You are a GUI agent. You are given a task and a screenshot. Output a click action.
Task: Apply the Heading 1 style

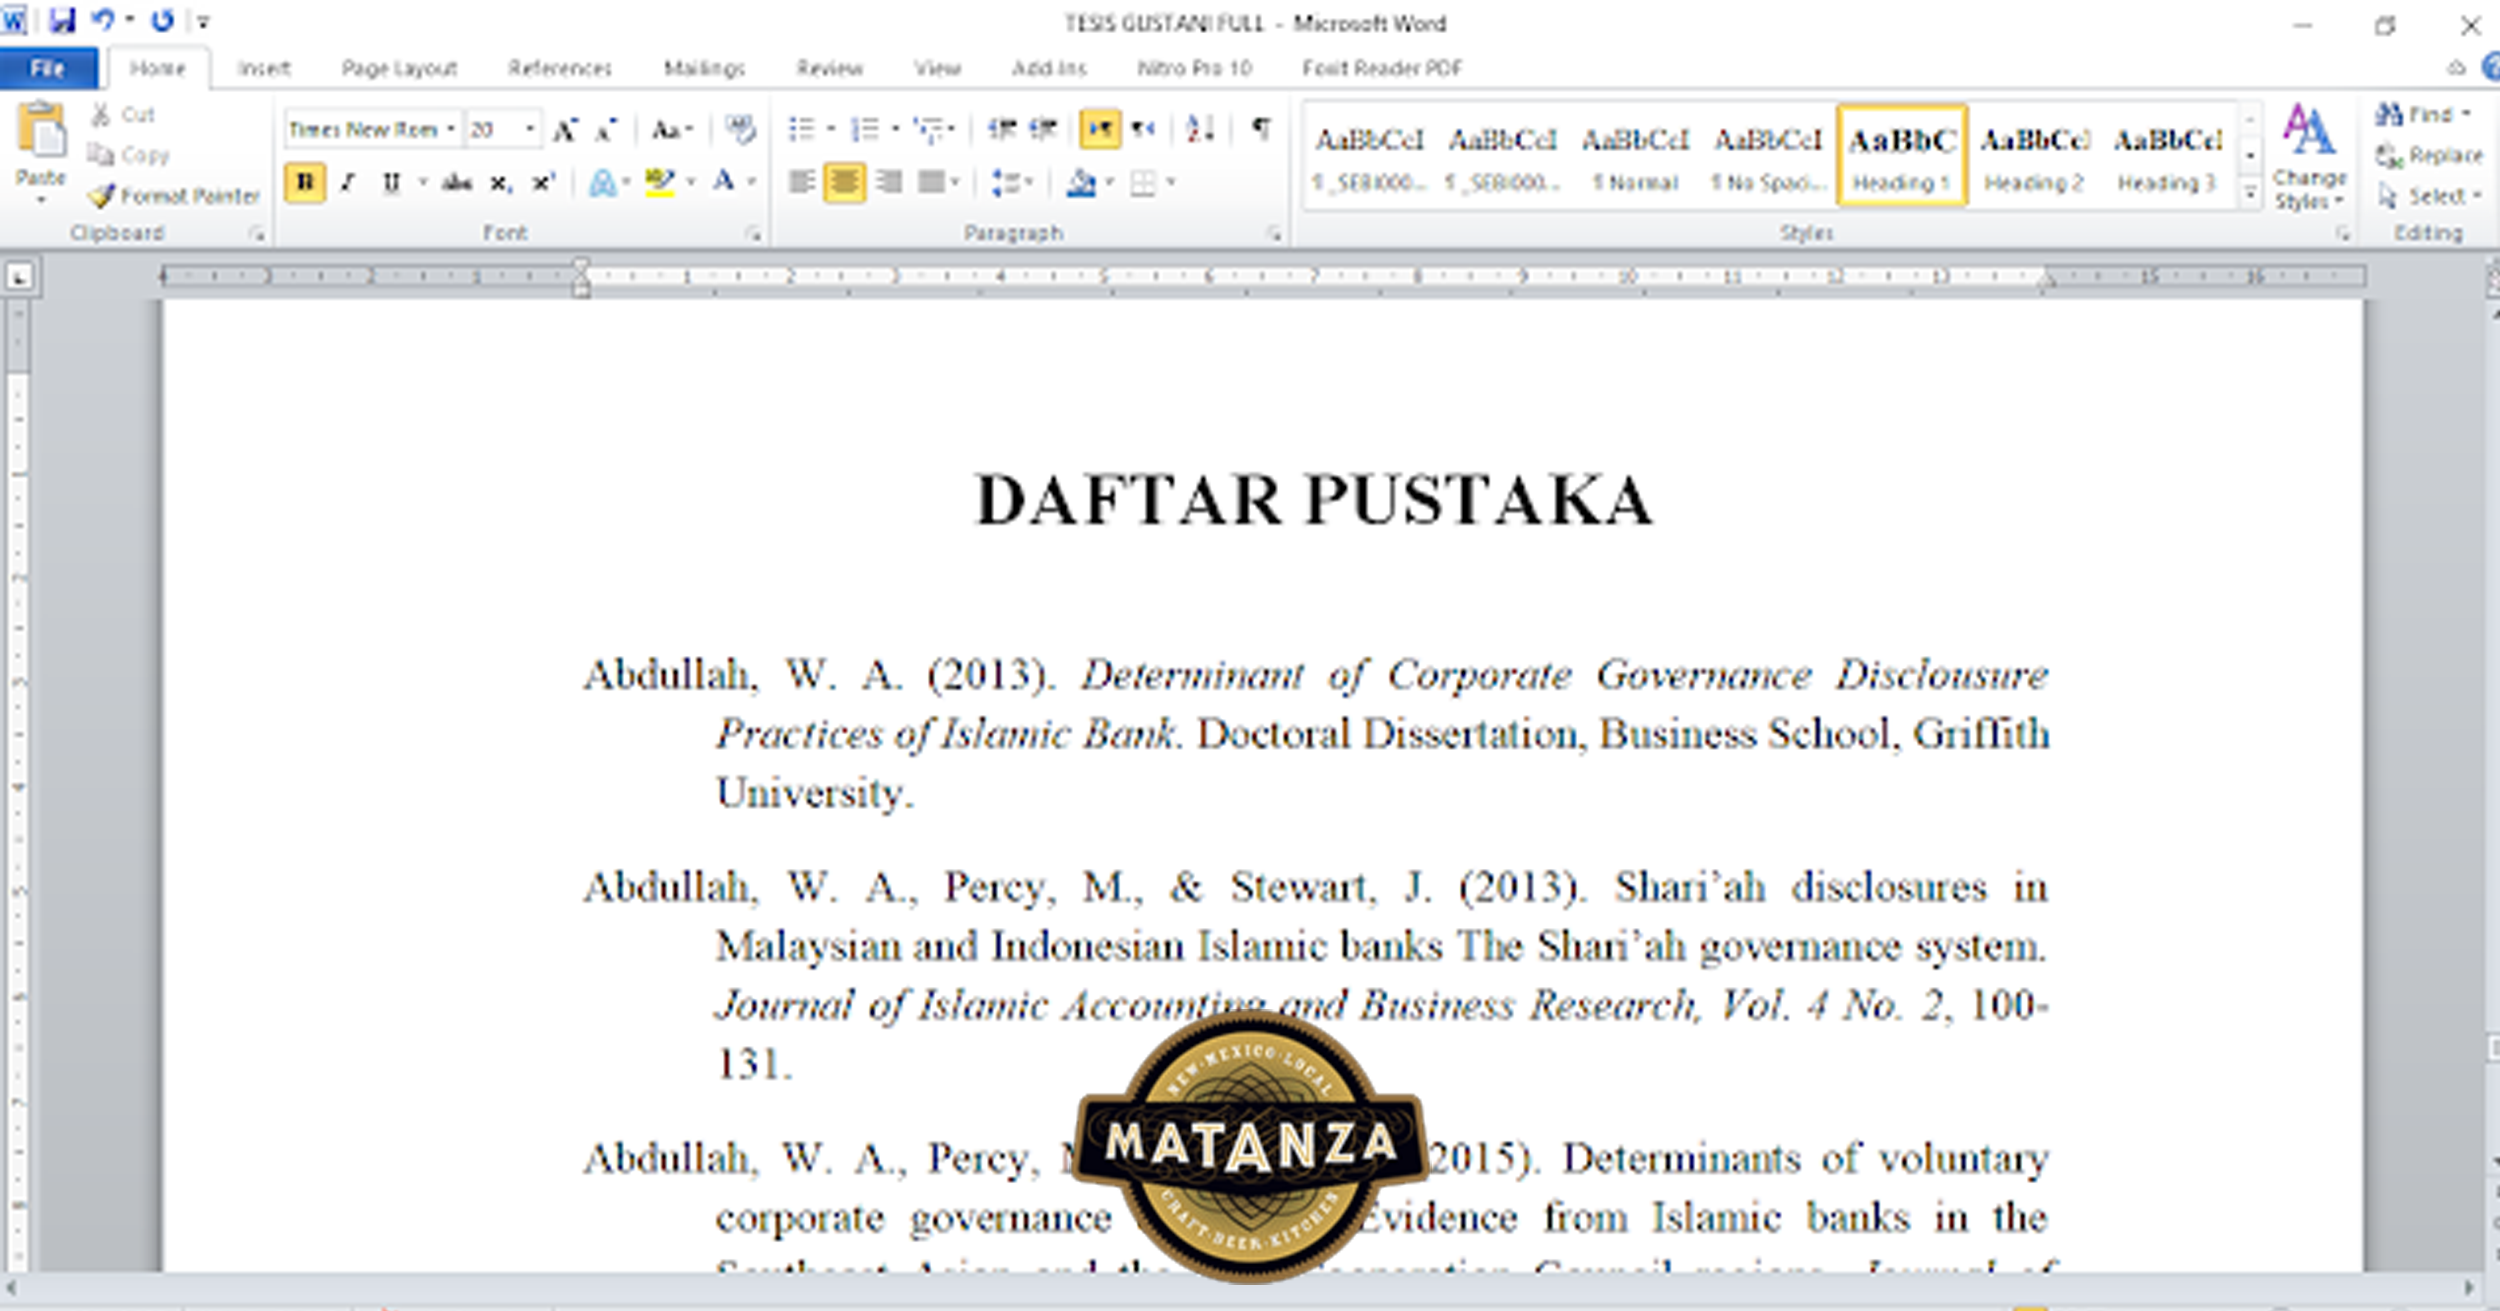pyautogui.click(x=1902, y=156)
